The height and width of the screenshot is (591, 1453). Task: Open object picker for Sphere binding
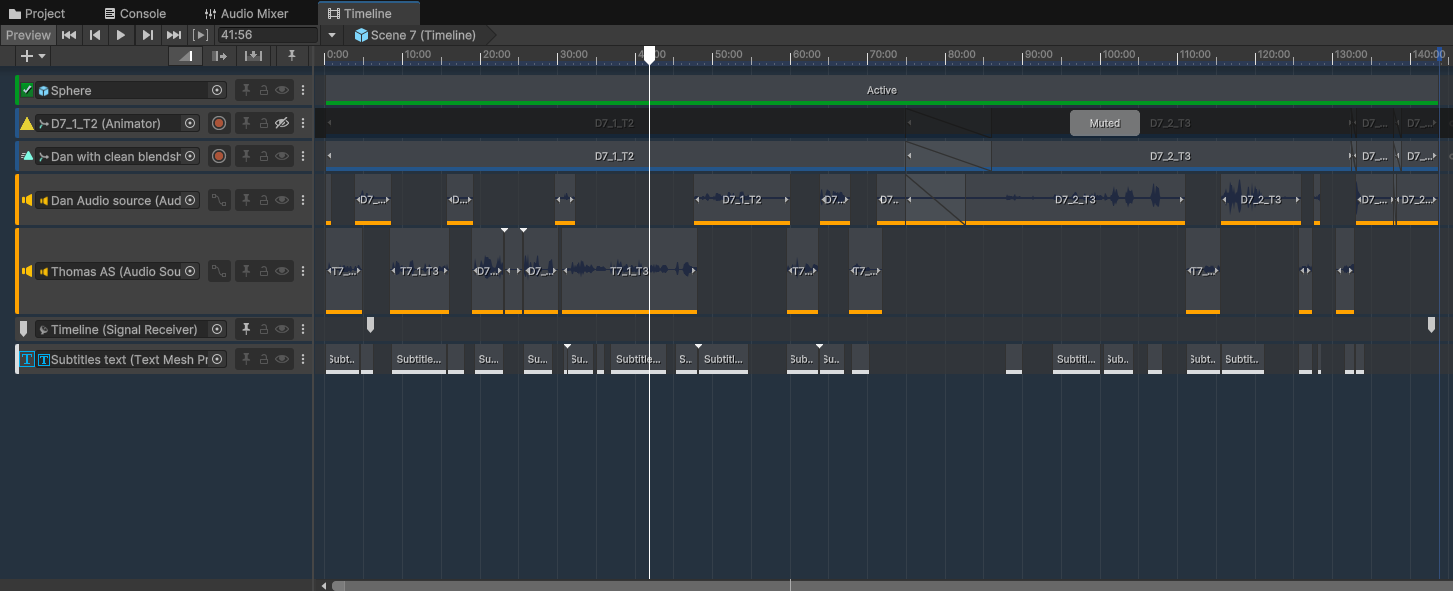click(x=217, y=90)
